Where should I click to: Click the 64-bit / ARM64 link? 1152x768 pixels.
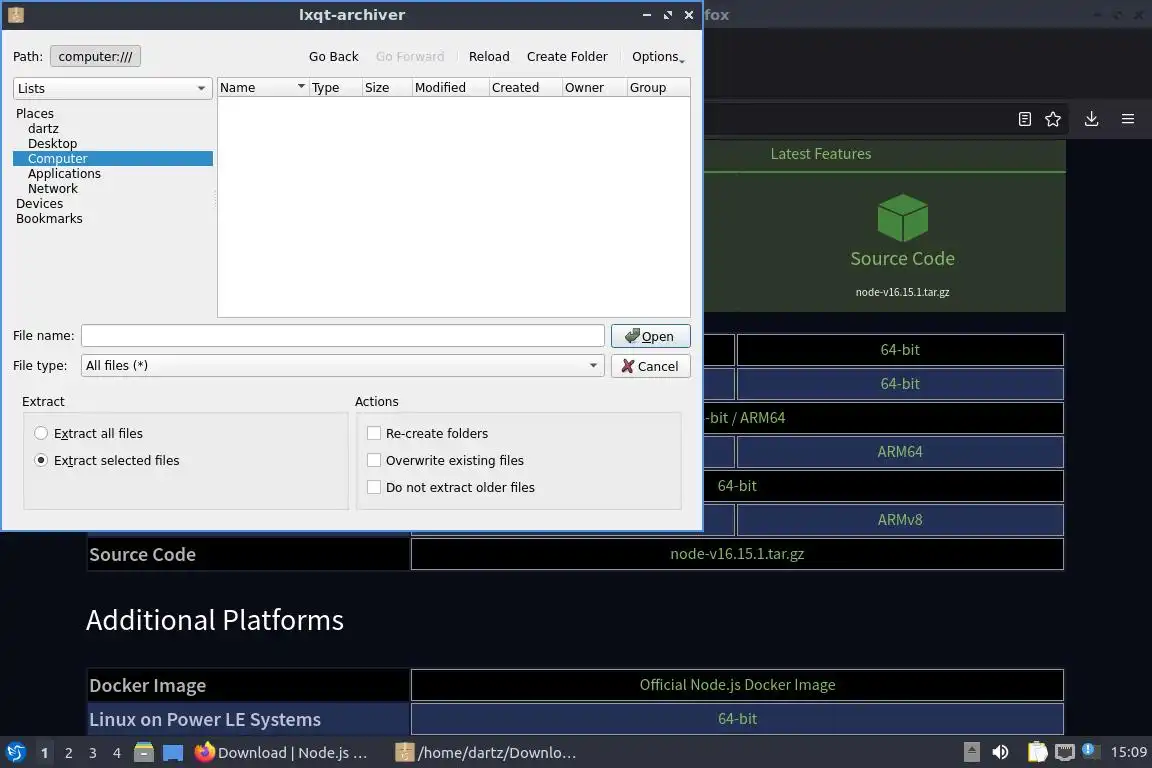[x=744, y=418]
